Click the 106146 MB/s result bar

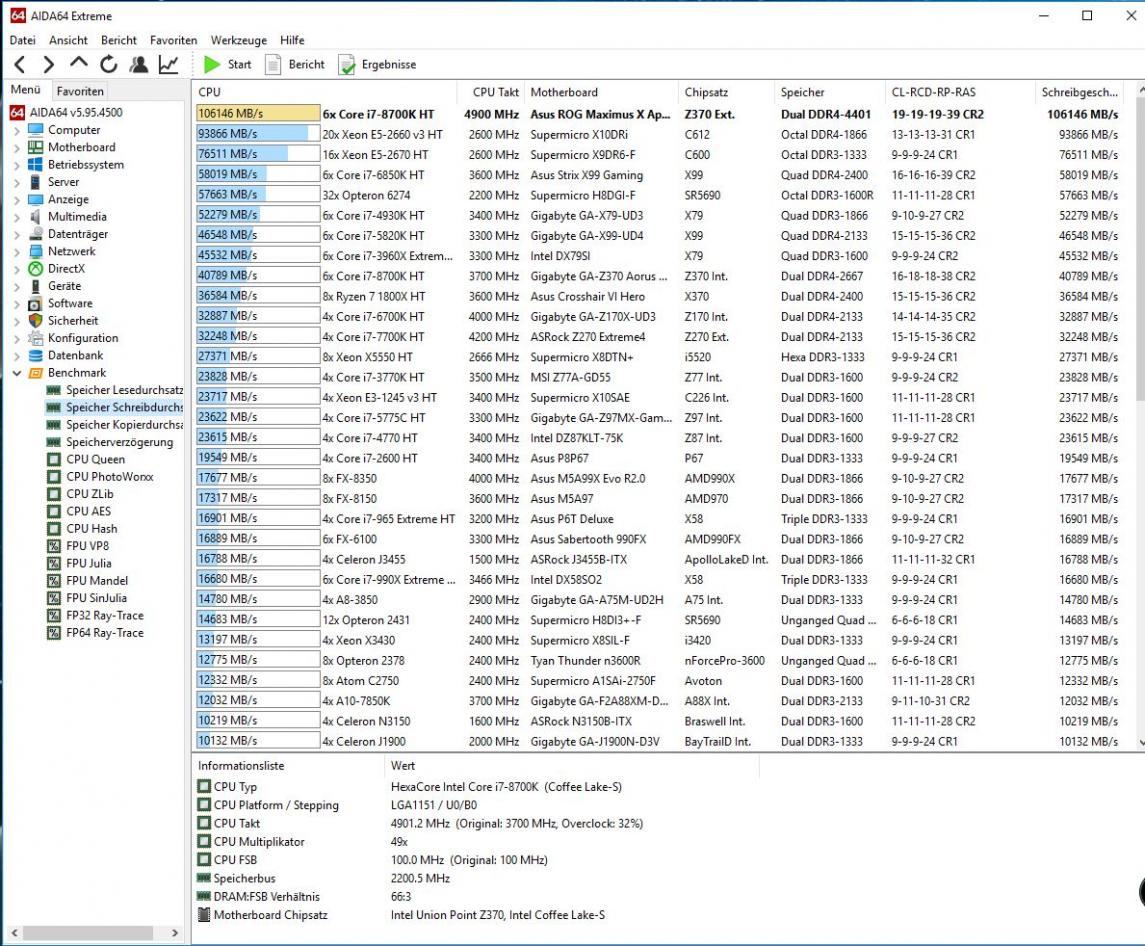click(x=258, y=114)
